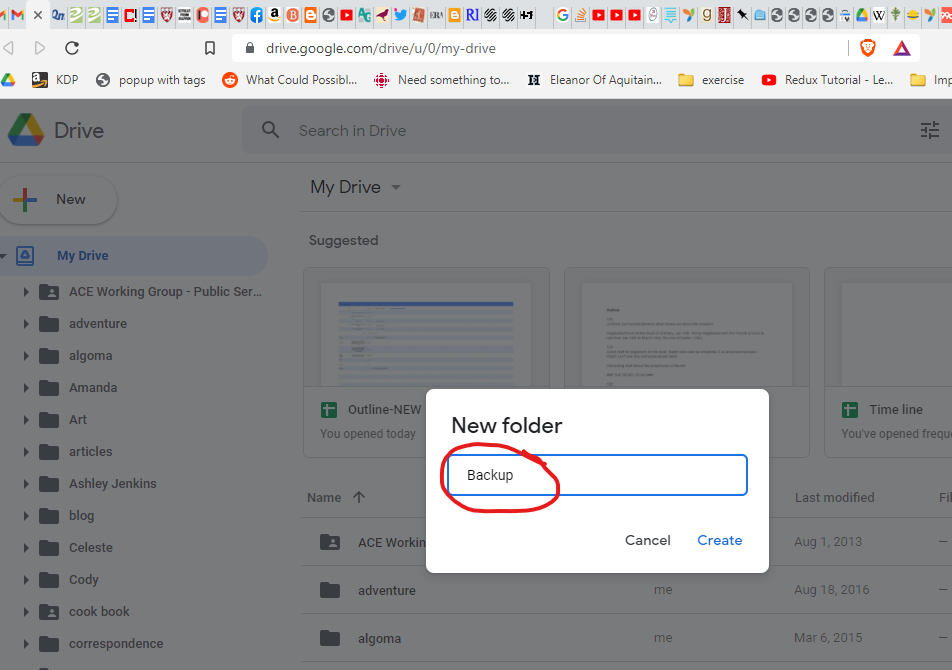Open the 'What Could Possibl...' Reddit bookmark
This screenshot has width=952, height=670.
click(290, 80)
